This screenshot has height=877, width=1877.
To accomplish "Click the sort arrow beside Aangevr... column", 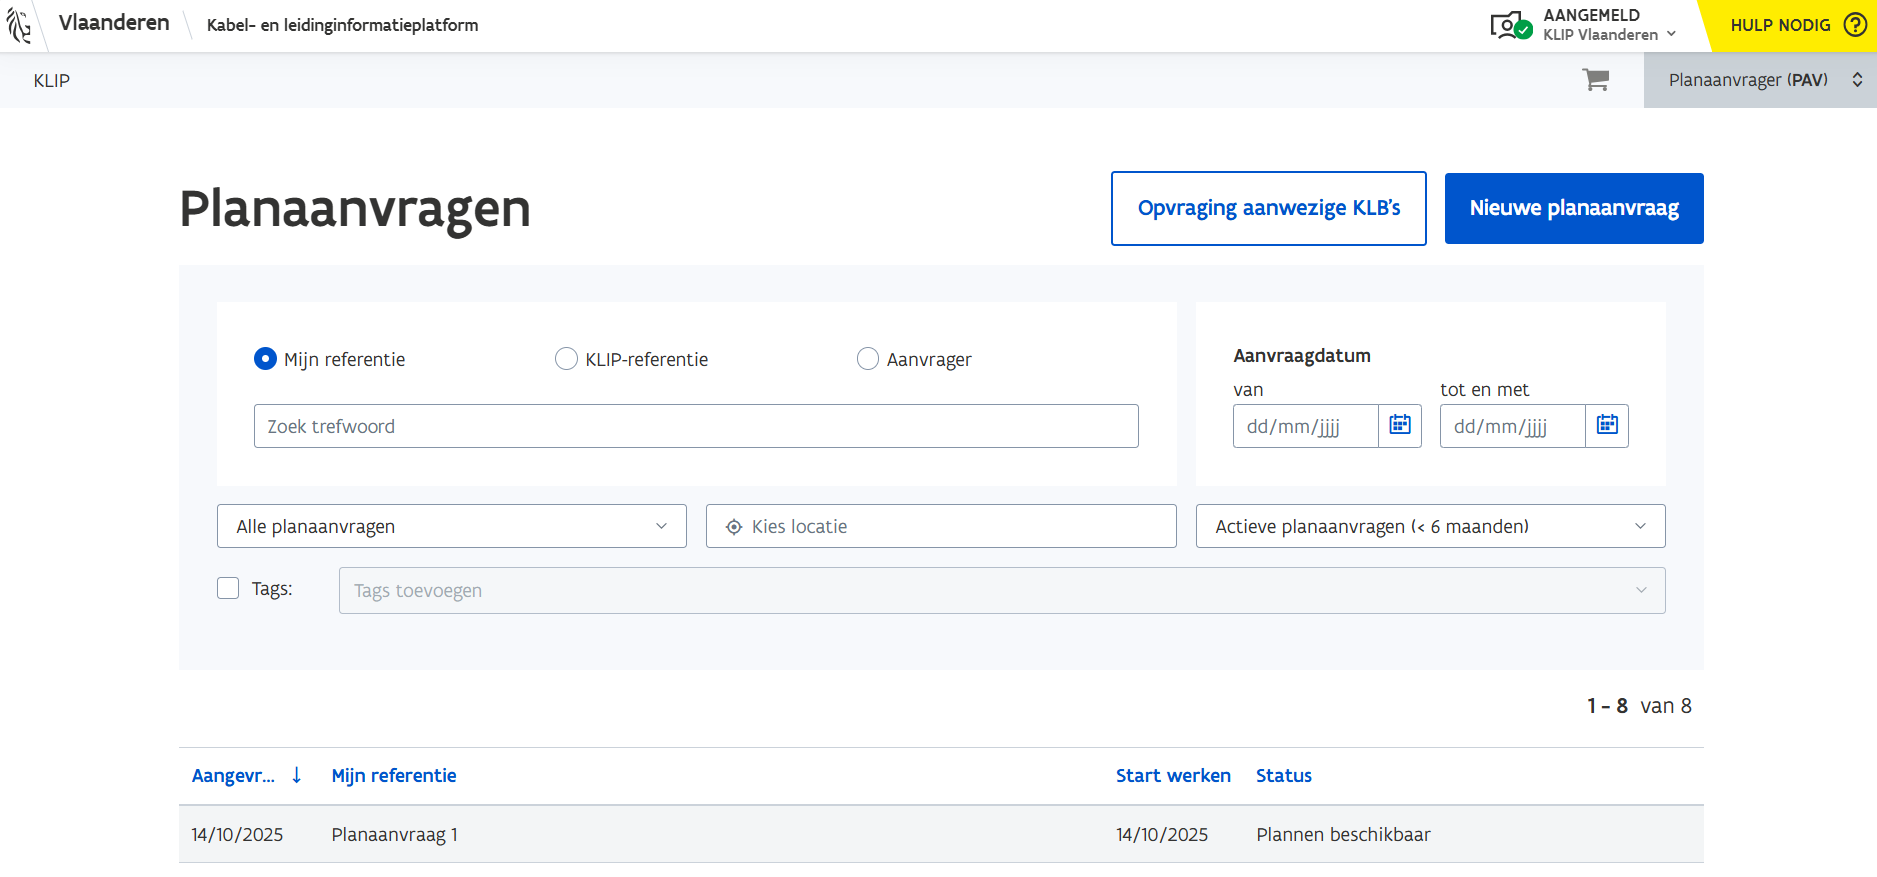I will point(297,775).
